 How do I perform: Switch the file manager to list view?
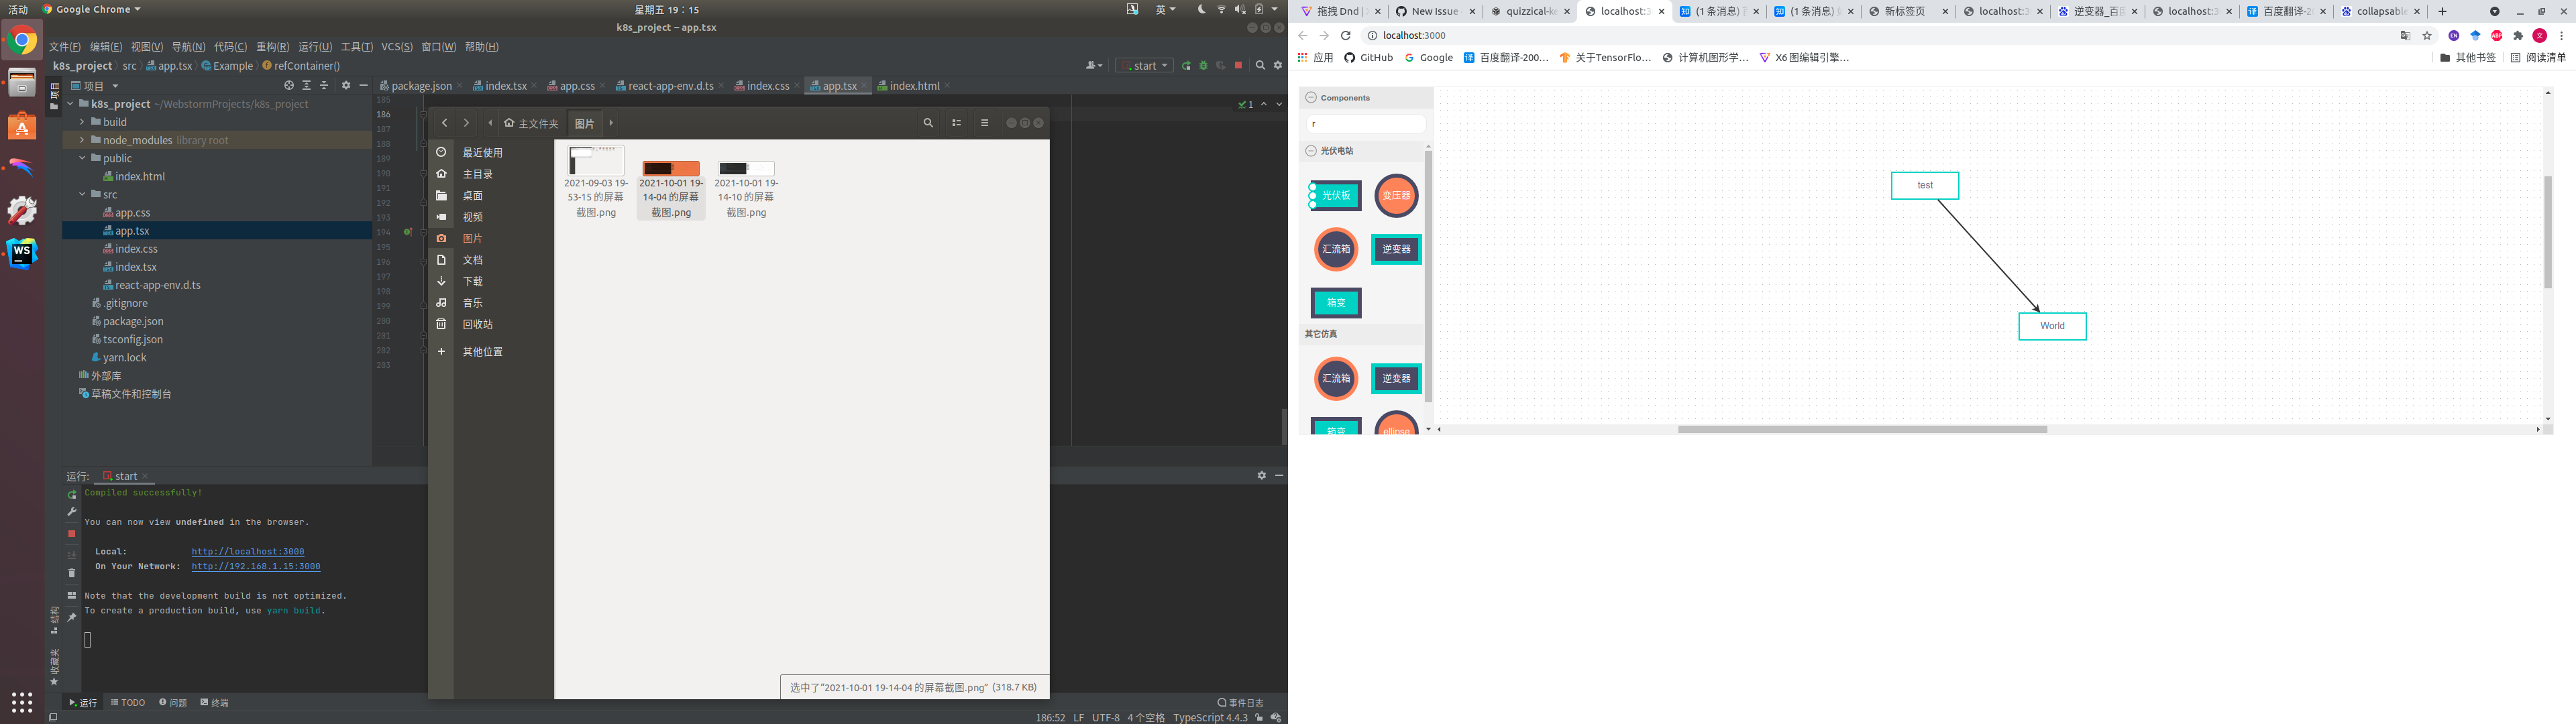[x=956, y=122]
